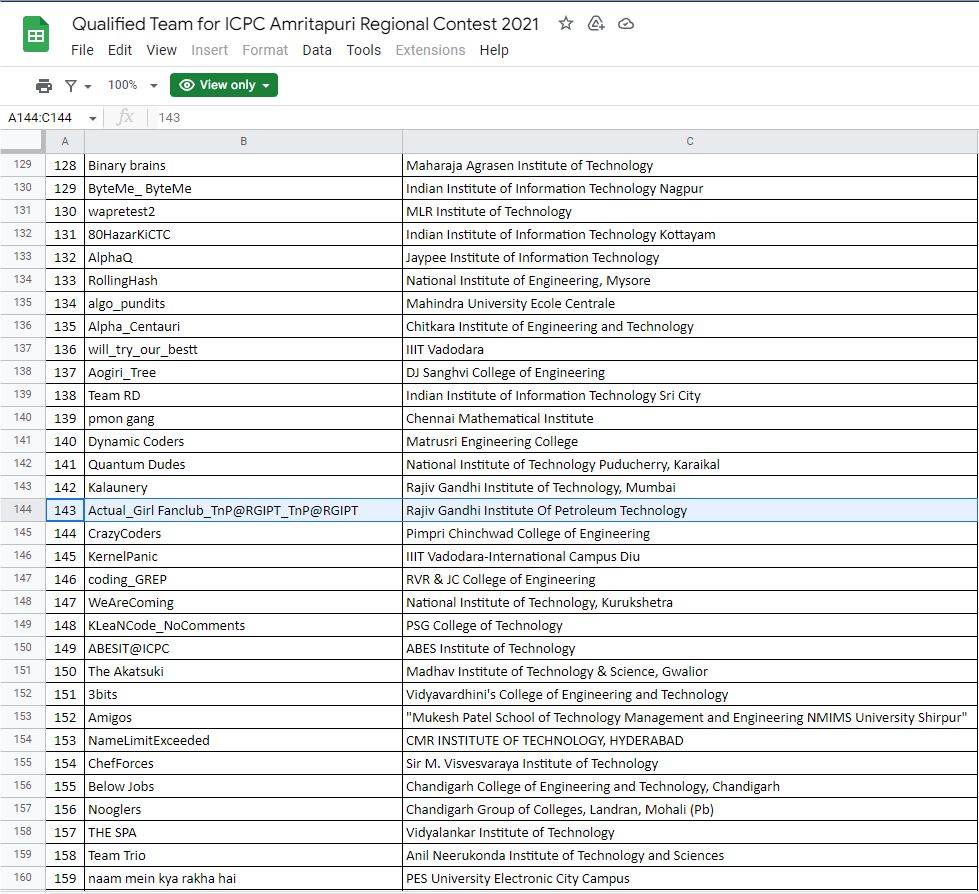Select column C header

click(690, 141)
